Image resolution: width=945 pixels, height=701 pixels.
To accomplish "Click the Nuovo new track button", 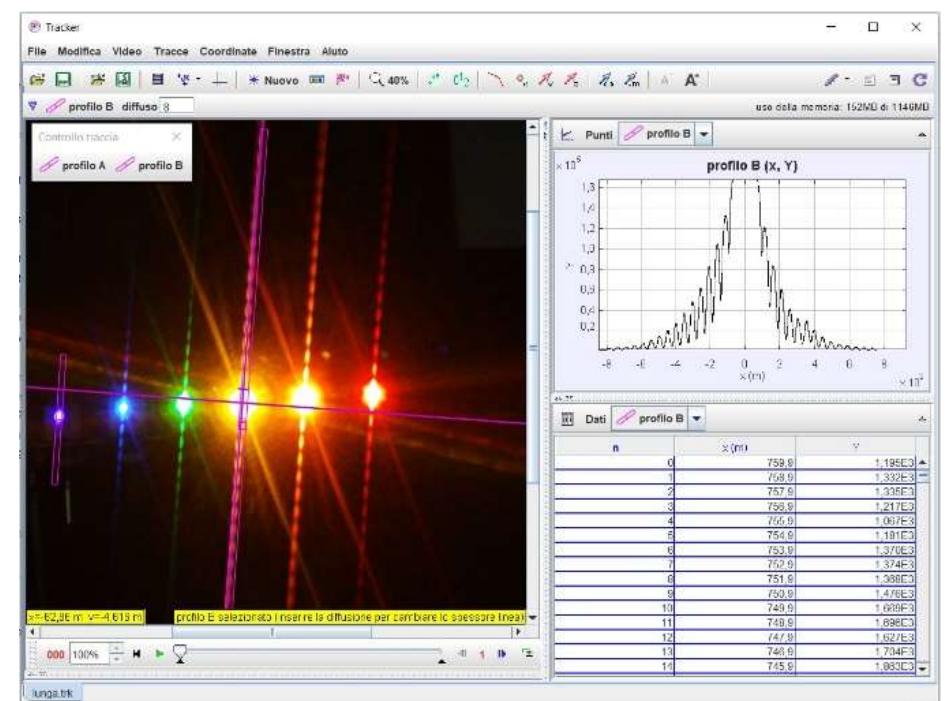I will (274, 80).
